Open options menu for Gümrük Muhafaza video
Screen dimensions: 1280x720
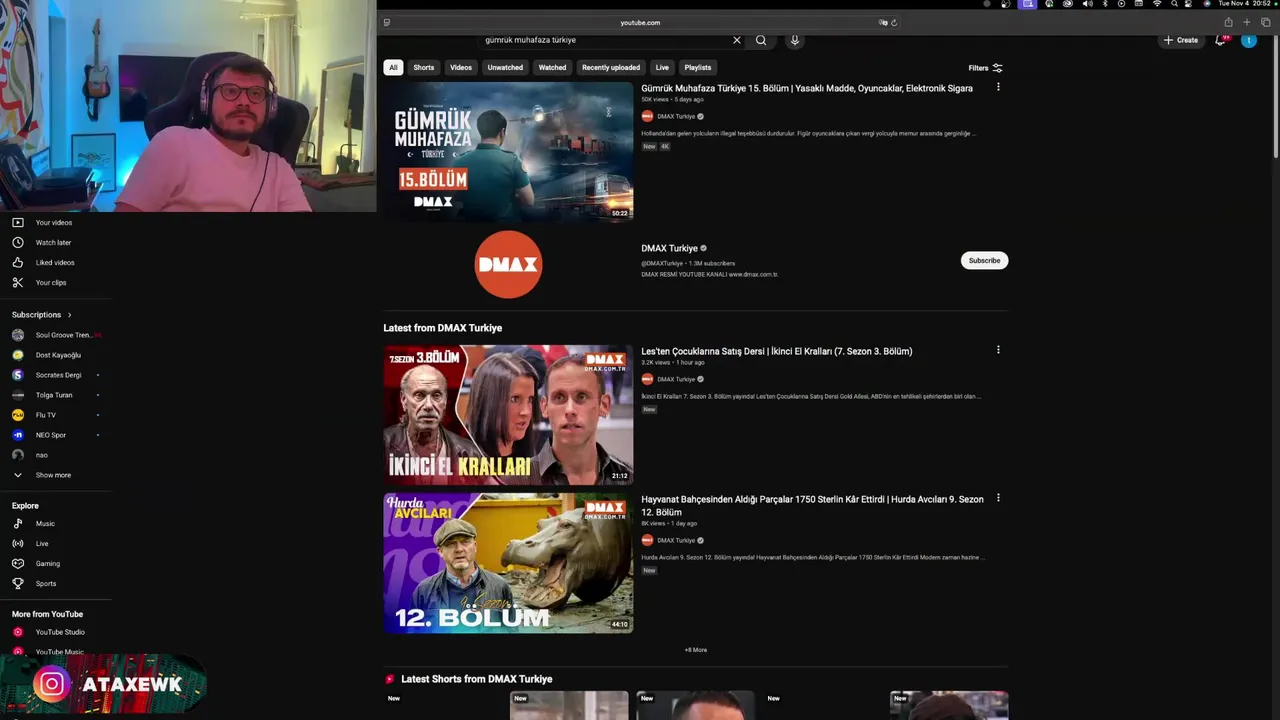[998, 87]
